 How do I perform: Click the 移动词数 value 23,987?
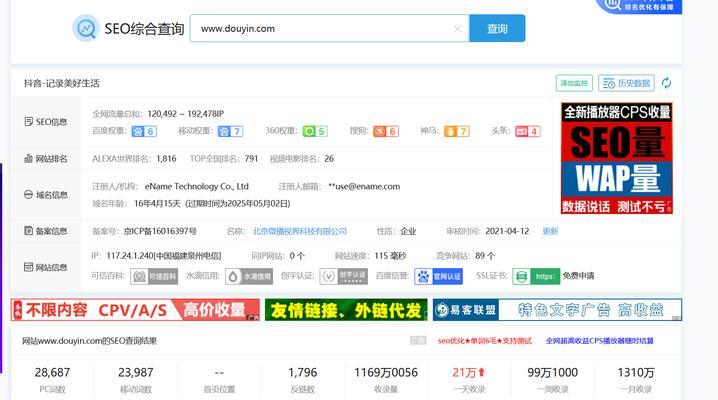[x=136, y=373]
